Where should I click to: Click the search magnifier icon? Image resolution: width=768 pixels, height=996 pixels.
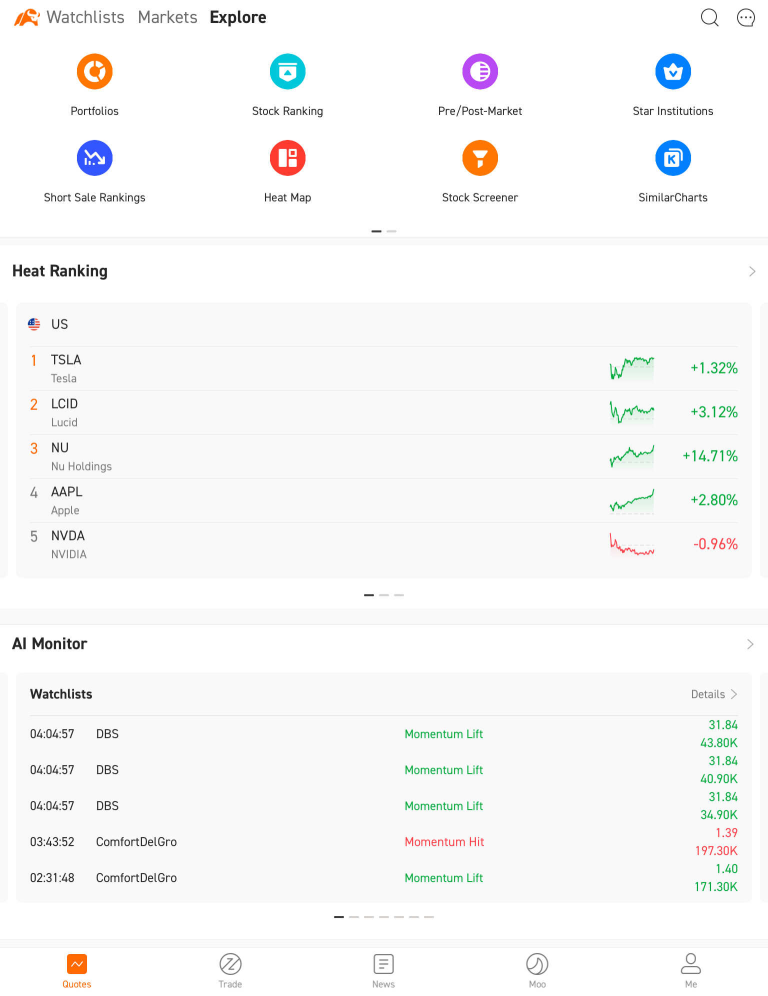[x=710, y=17]
